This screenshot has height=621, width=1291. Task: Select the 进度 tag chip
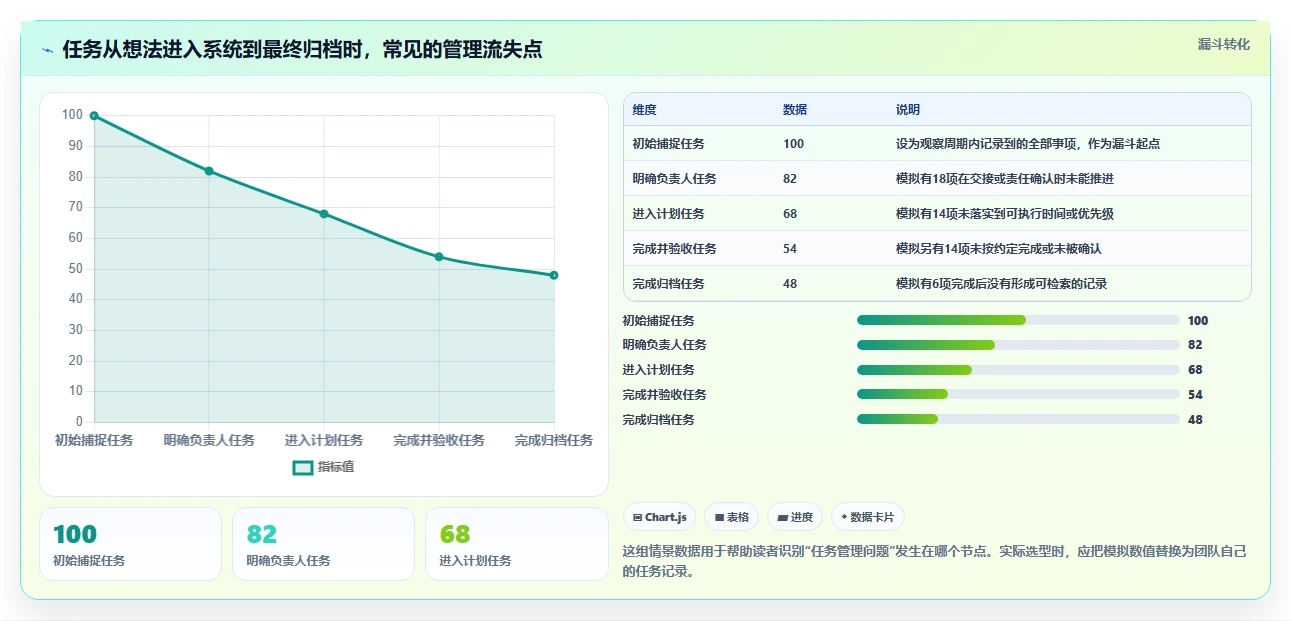[795, 517]
